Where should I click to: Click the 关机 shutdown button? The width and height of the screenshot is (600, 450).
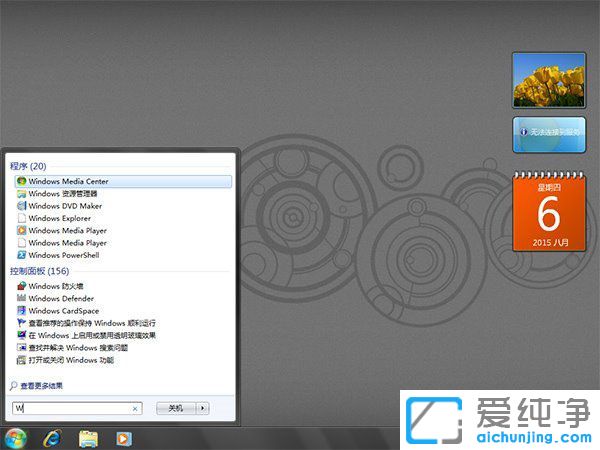(176, 408)
